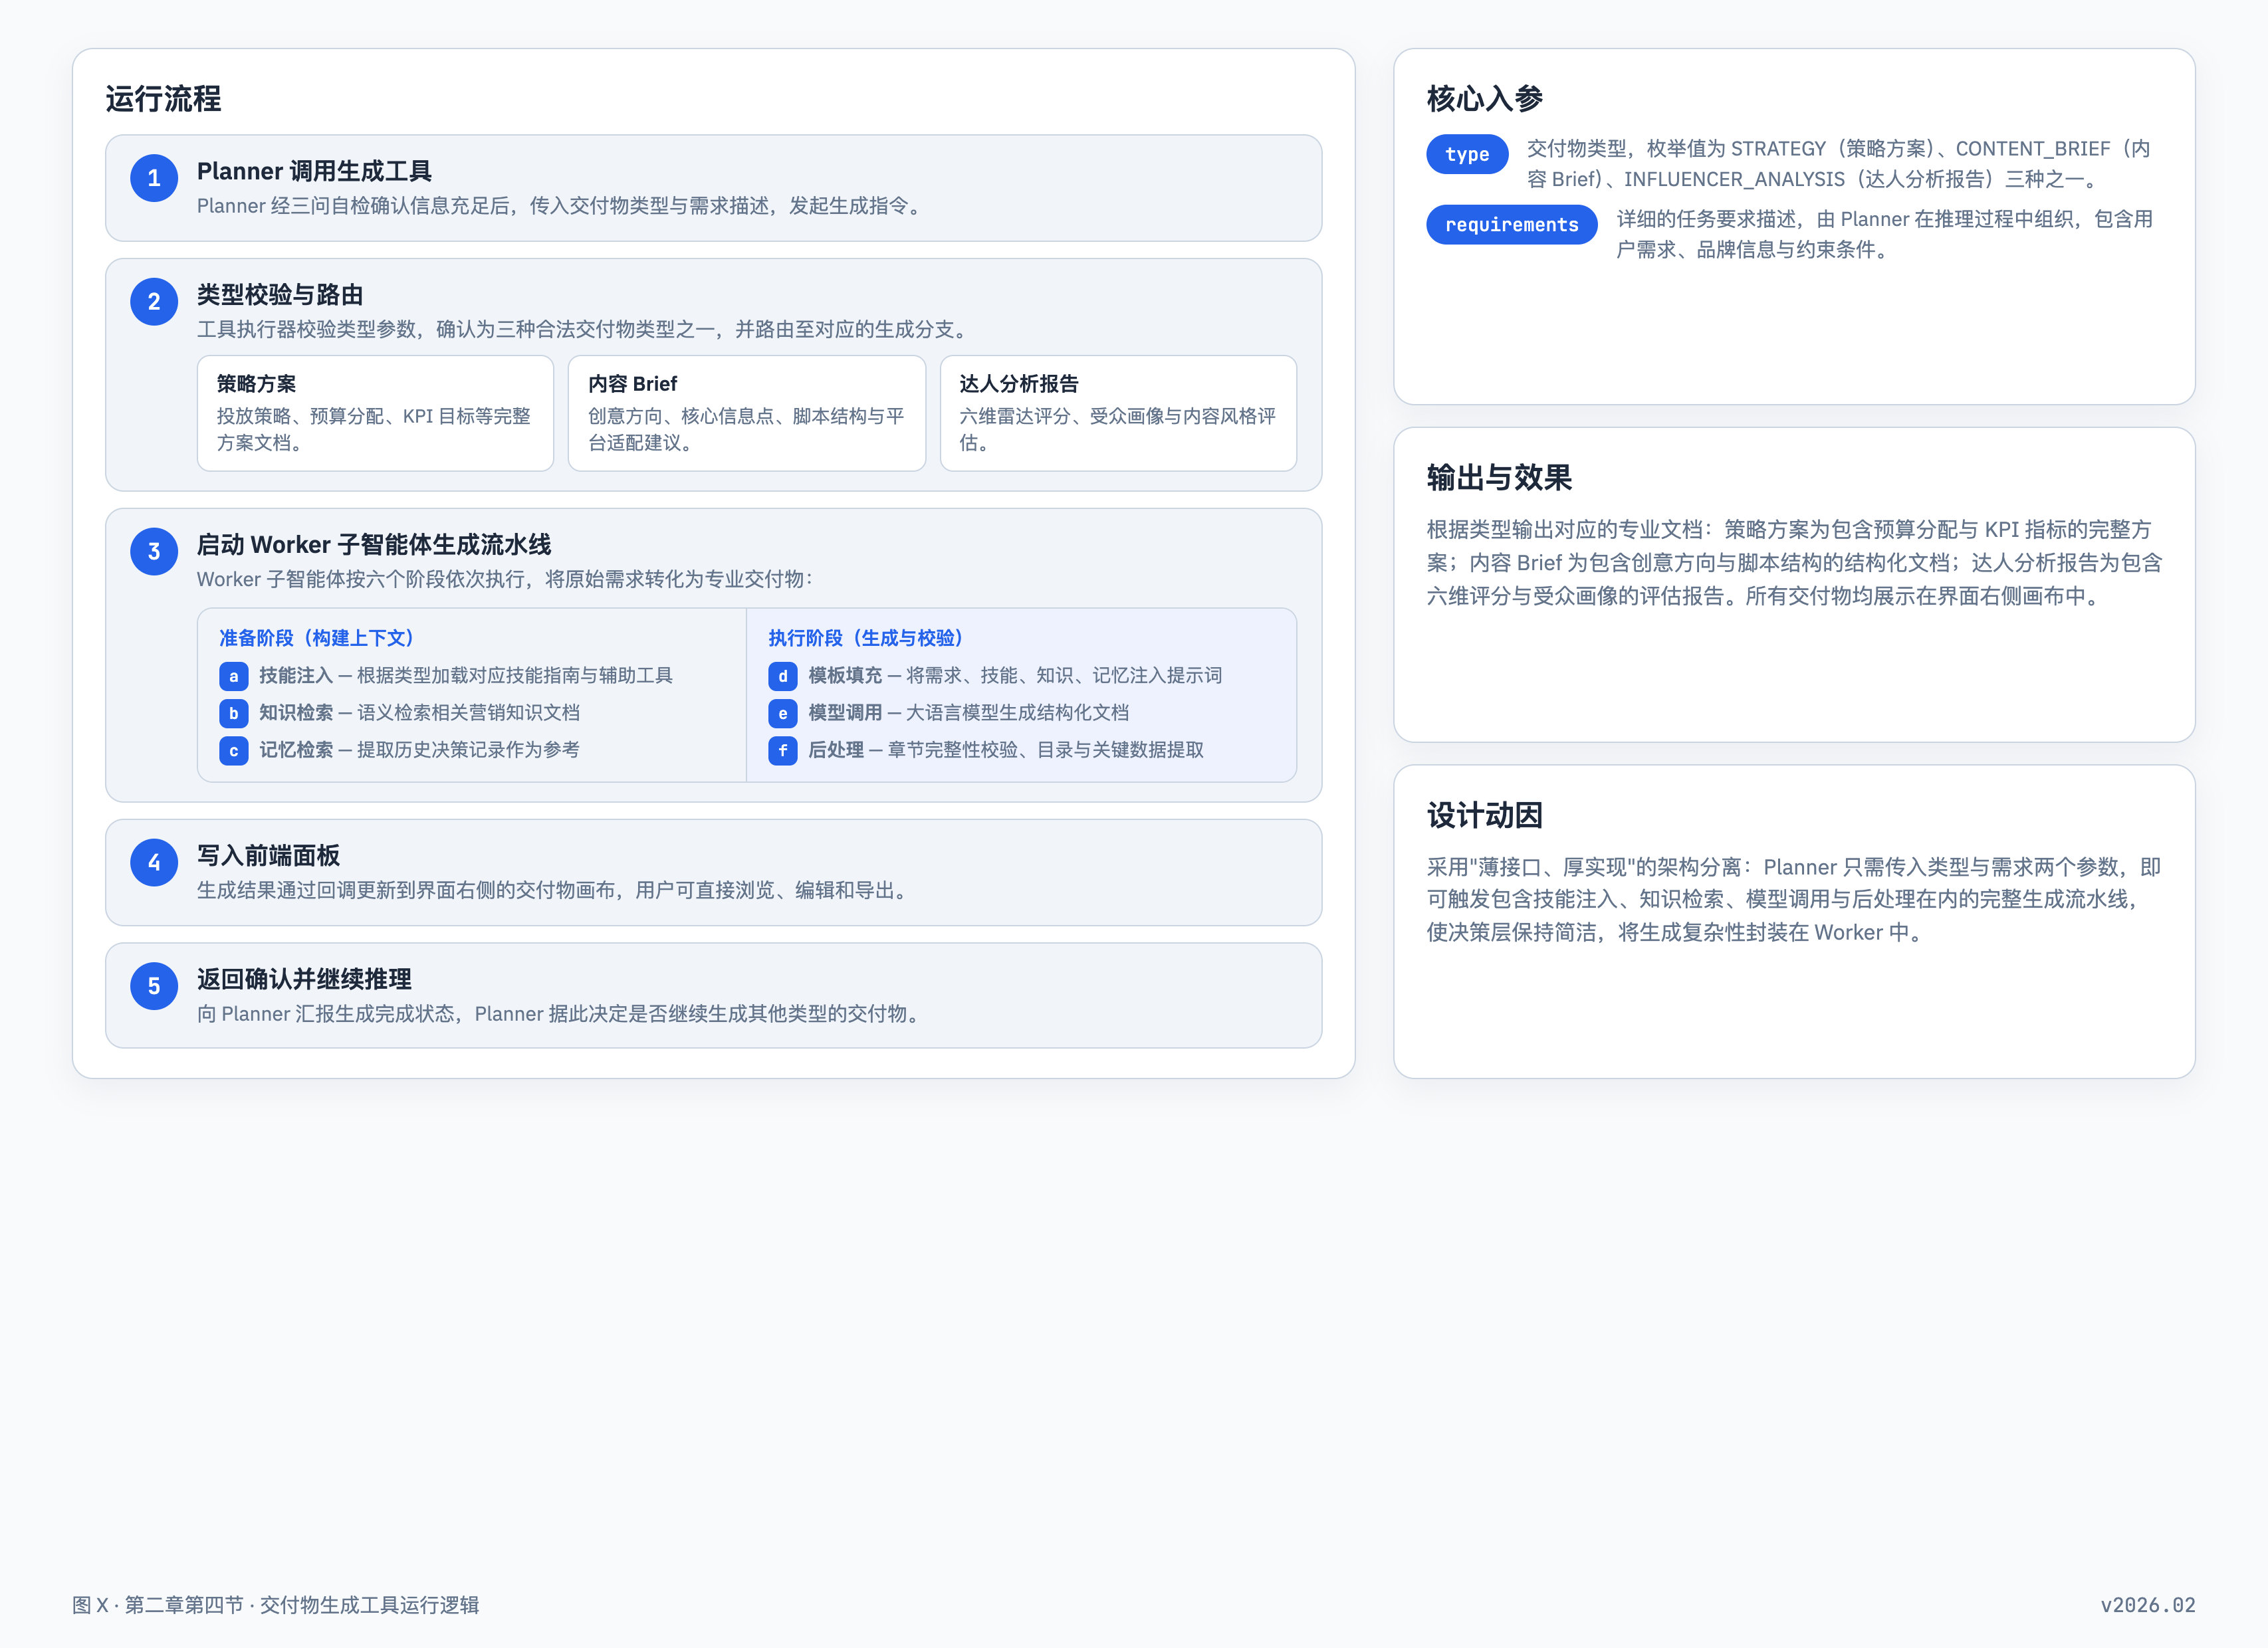The width and height of the screenshot is (2268, 1648).
Task: Click the 'a' badge beside 技能注入
Action: [x=233, y=676]
